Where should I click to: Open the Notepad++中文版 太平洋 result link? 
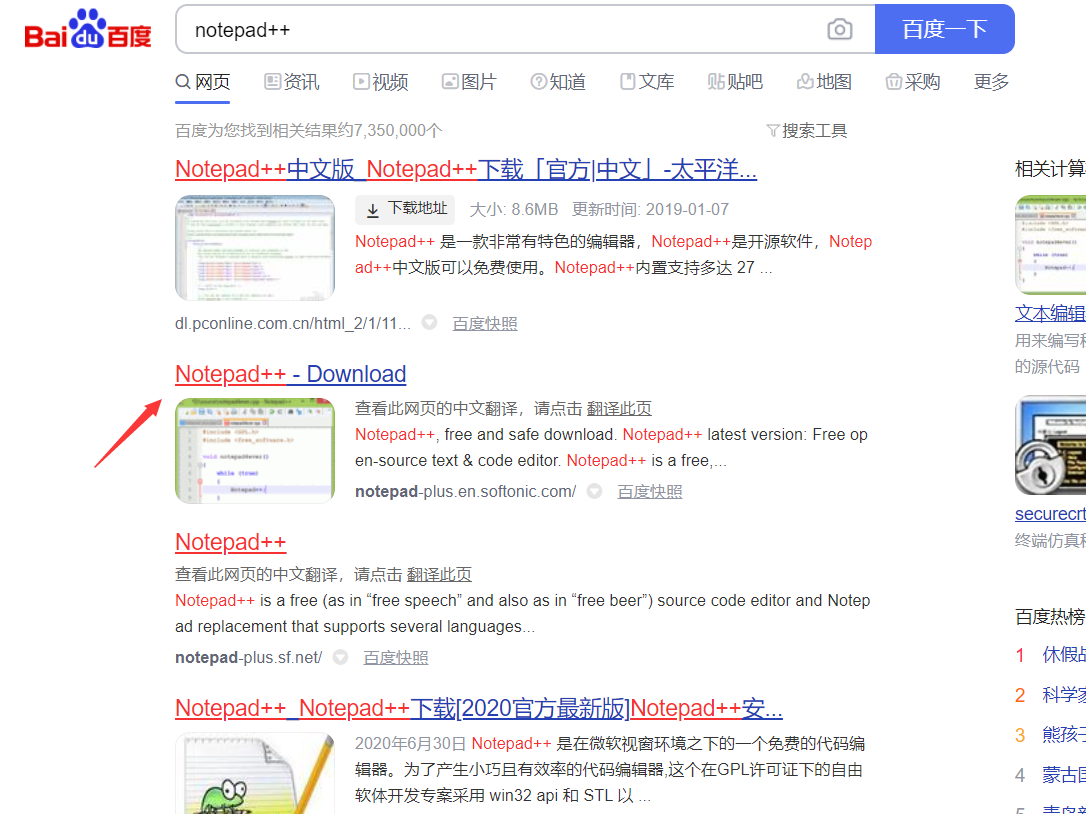[x=466, y=169]
